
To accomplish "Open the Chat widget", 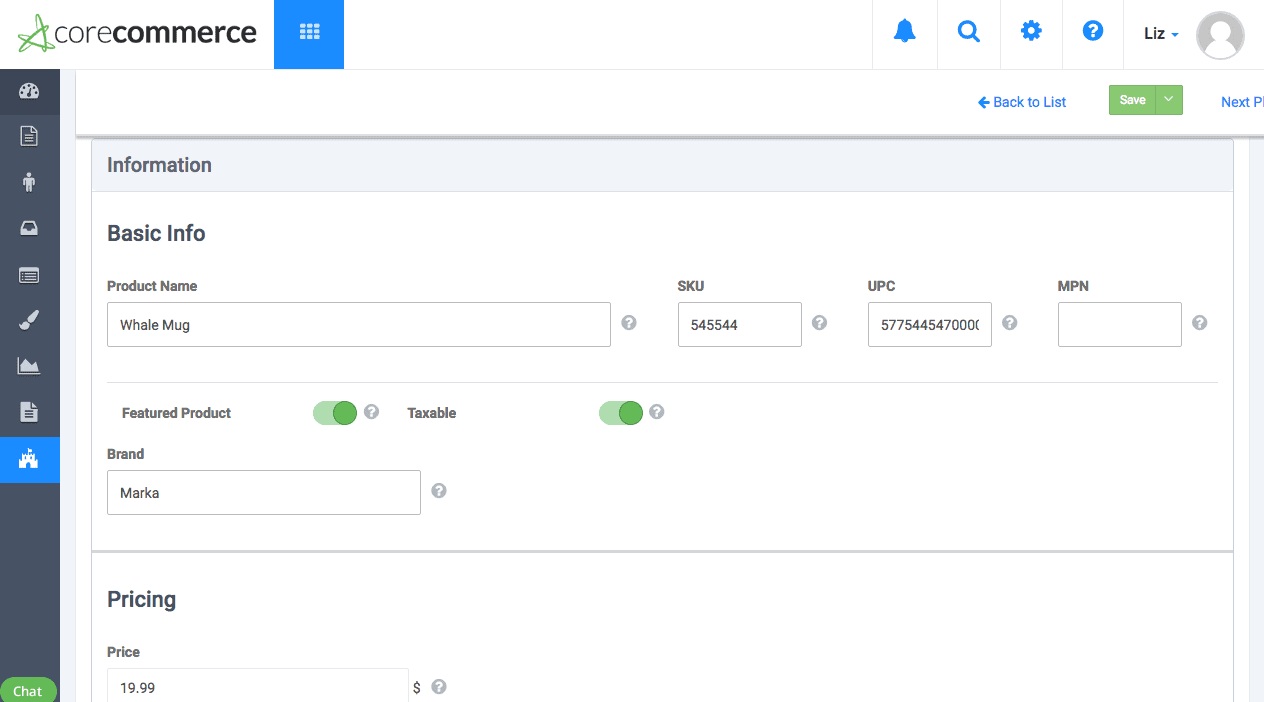I will click(28, 691).
